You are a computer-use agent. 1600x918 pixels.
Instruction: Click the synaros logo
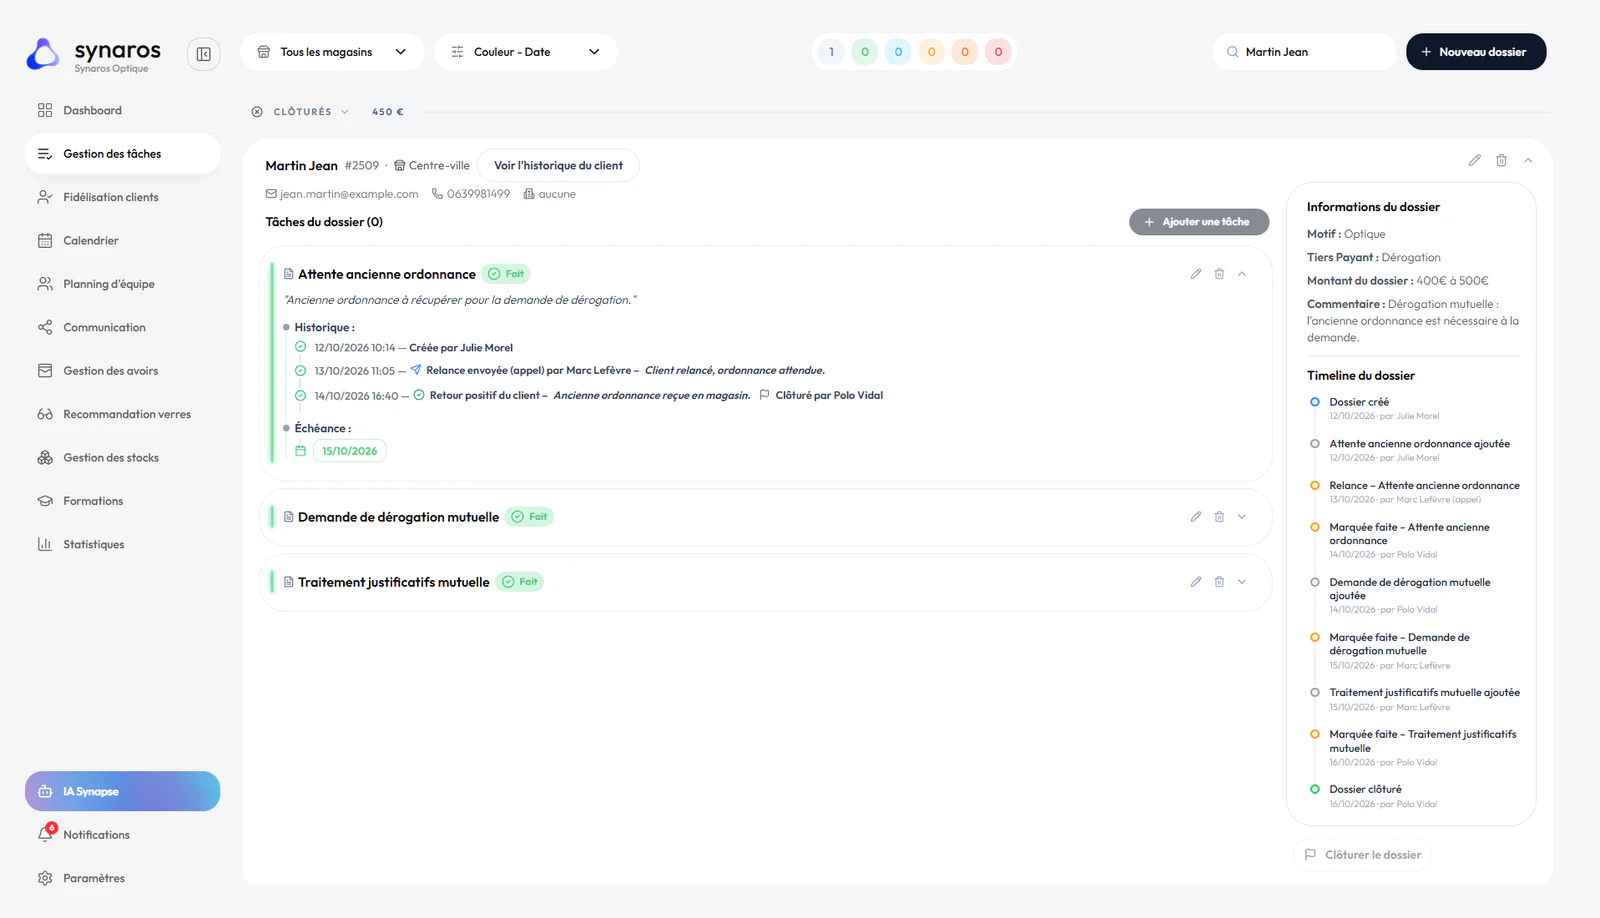[x=94, y=55]
